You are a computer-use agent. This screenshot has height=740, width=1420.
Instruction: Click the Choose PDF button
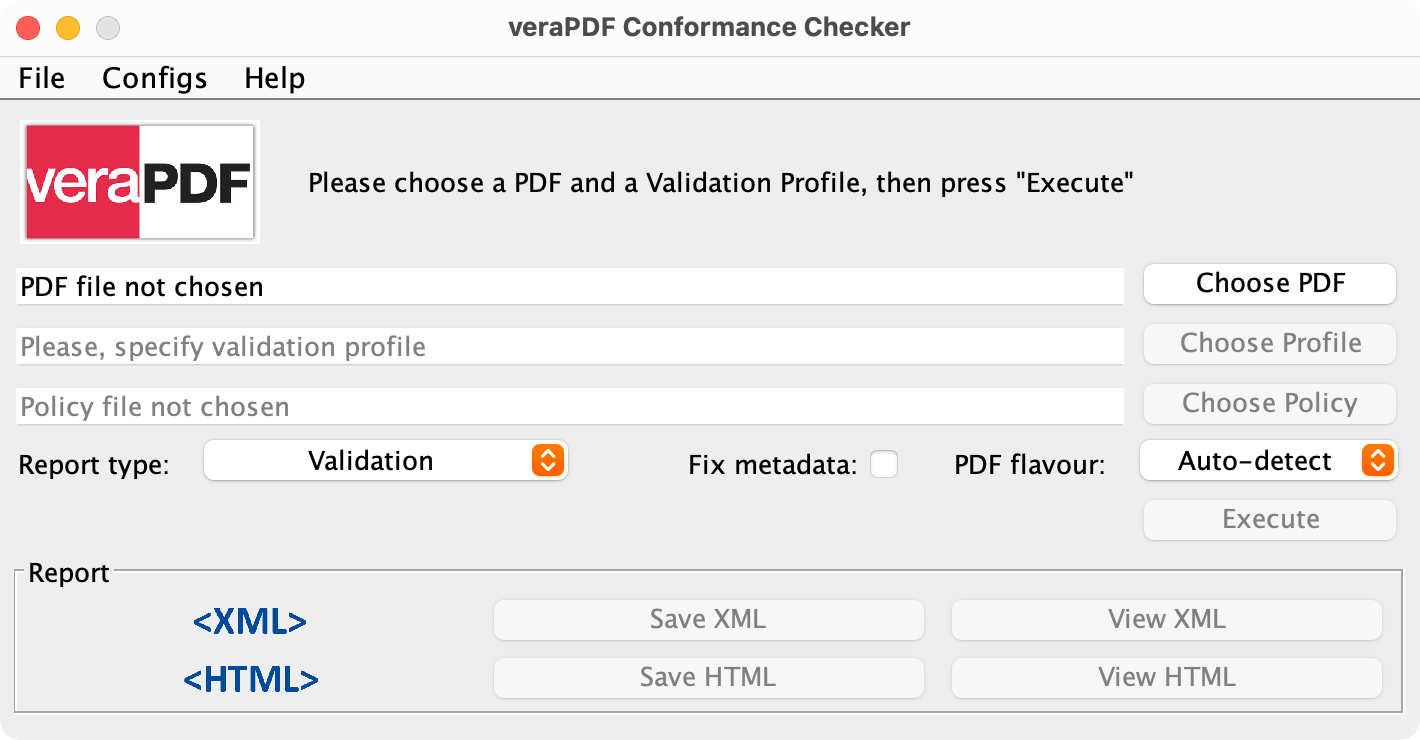tap(1270, 283)
